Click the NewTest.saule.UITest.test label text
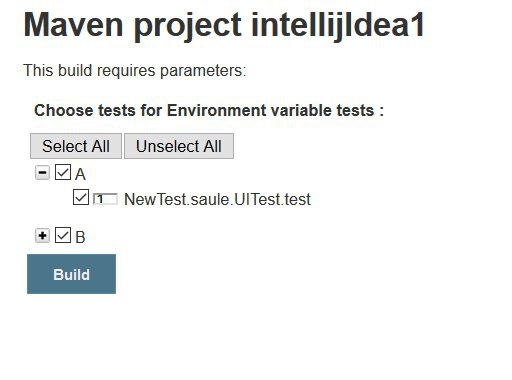The width and height of the screenshot is (512, 380). (217, 199)
